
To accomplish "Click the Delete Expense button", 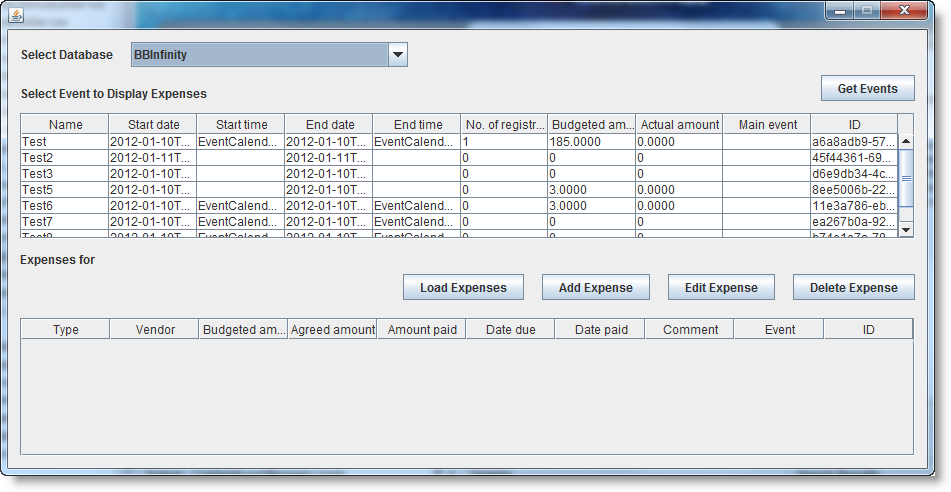I will point(853,288).
